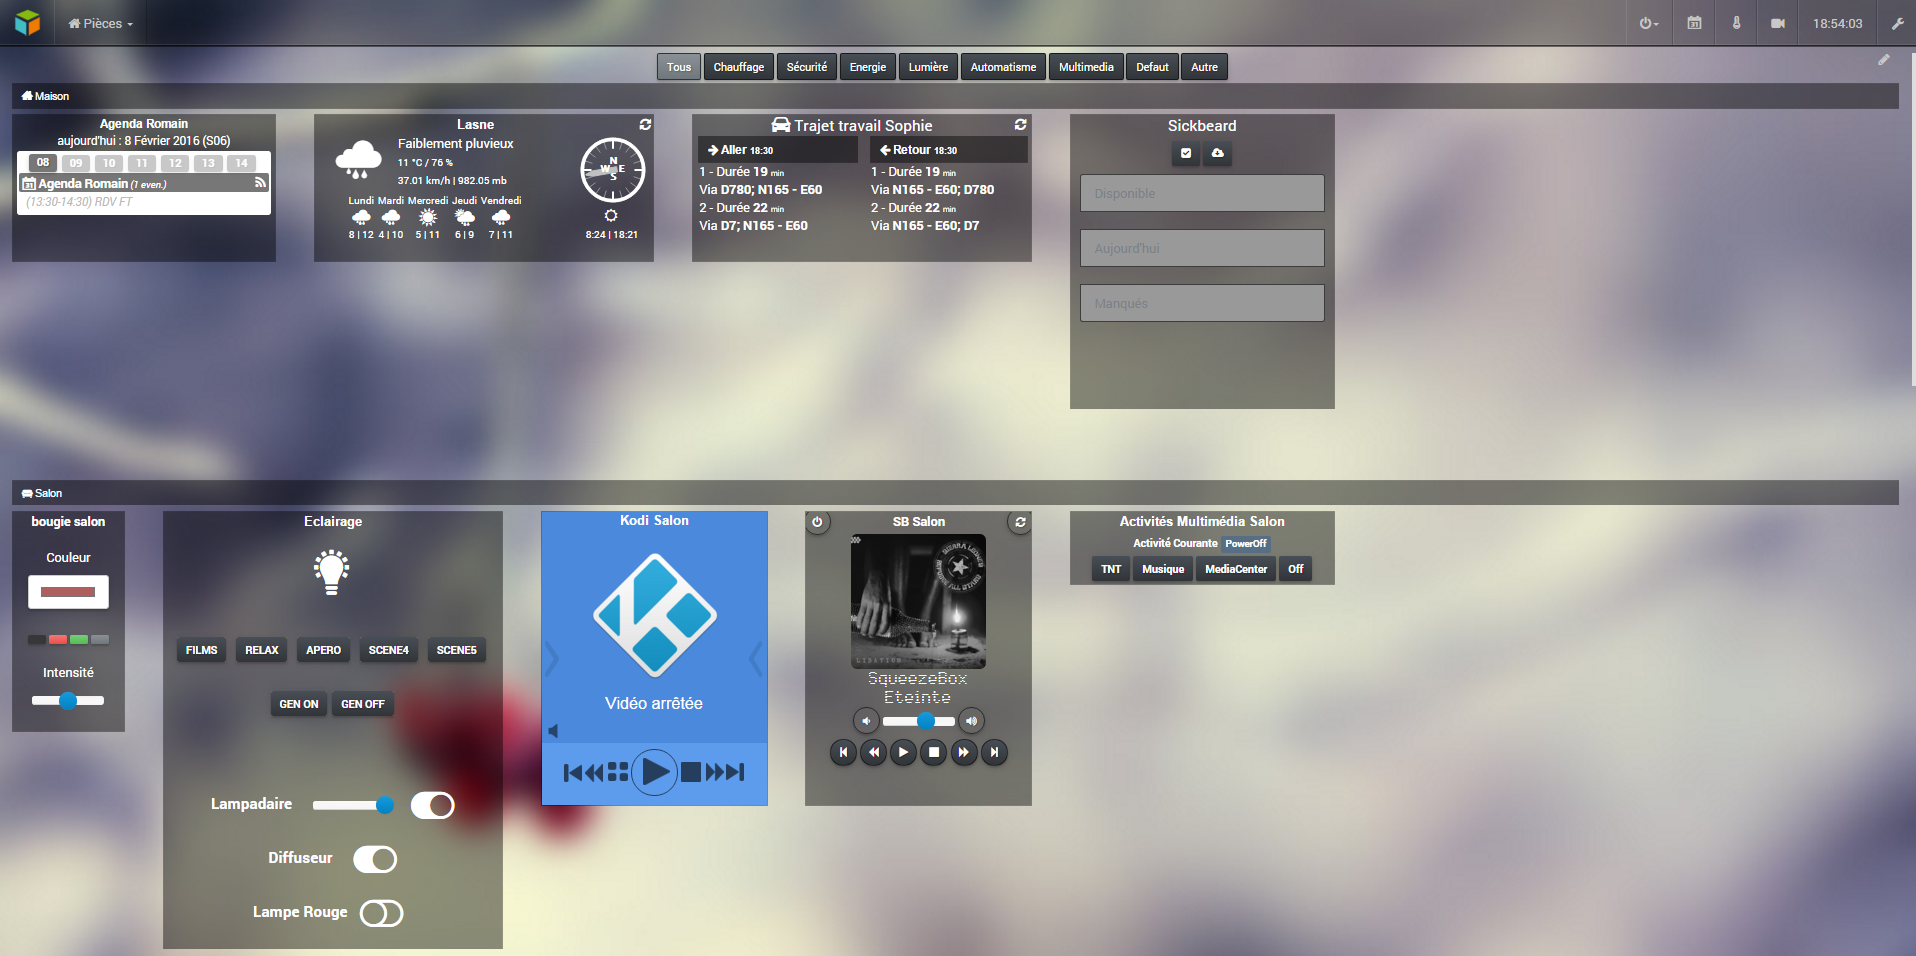Expand the Kodi Salon left-side chevron
Viewport: 1916px width, 956px height.
click(552, 658)
